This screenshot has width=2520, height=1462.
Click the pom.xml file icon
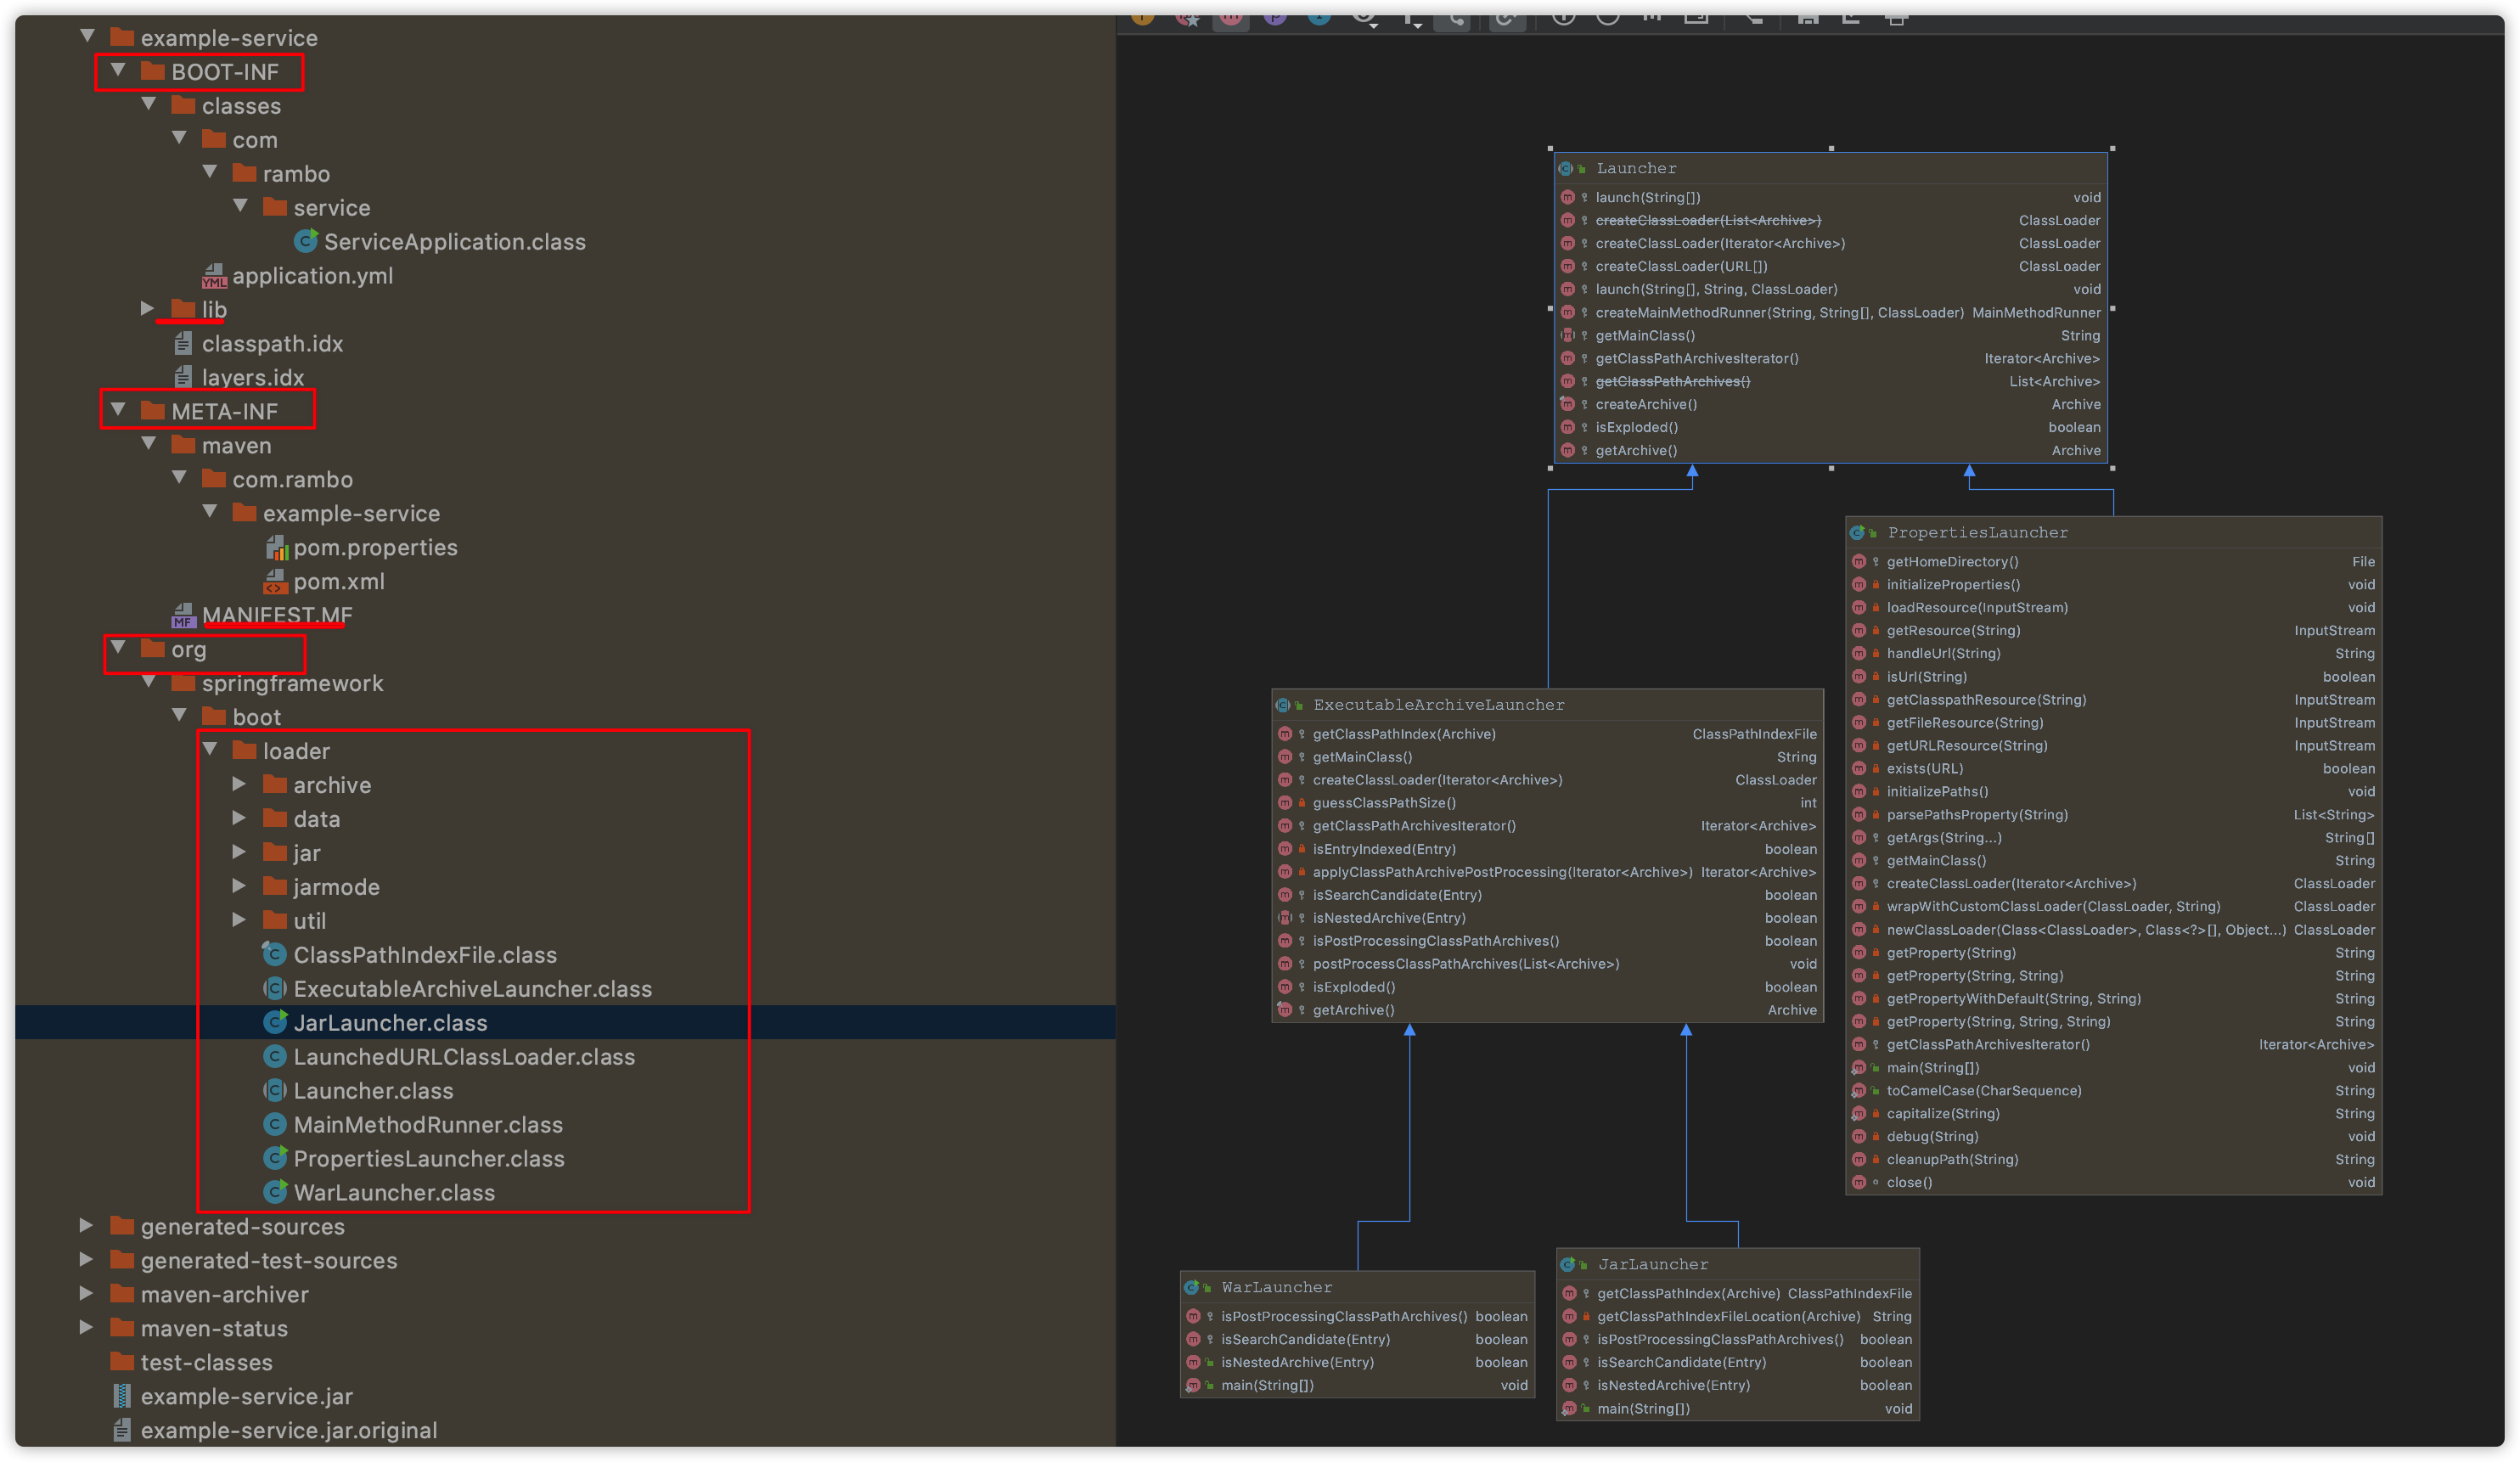(275, 581)
